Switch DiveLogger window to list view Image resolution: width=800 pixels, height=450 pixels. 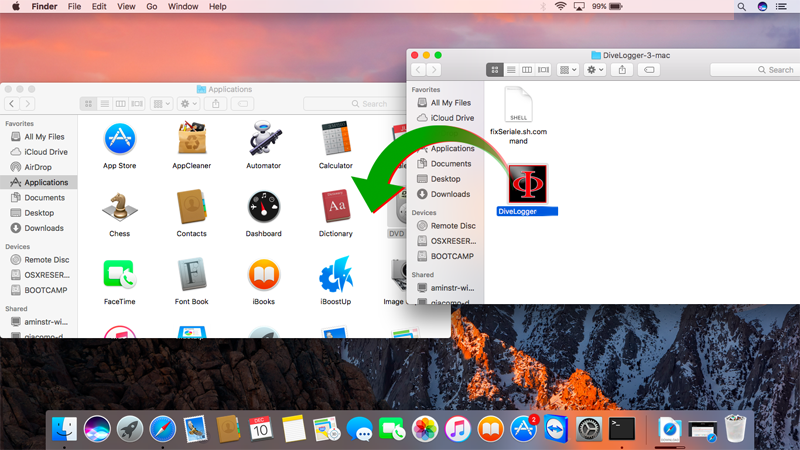point(511,70)
